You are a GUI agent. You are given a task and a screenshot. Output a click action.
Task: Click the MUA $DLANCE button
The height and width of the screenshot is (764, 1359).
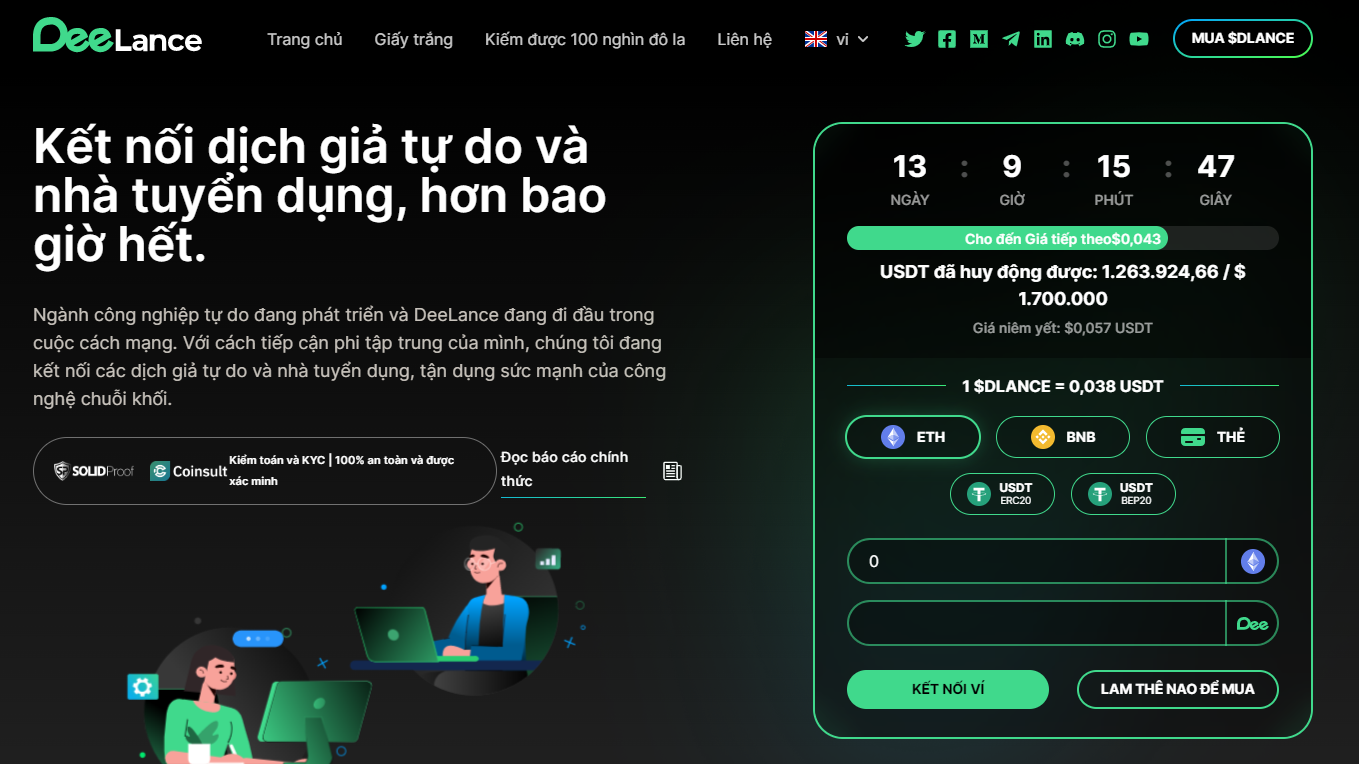click(1243, 38)
